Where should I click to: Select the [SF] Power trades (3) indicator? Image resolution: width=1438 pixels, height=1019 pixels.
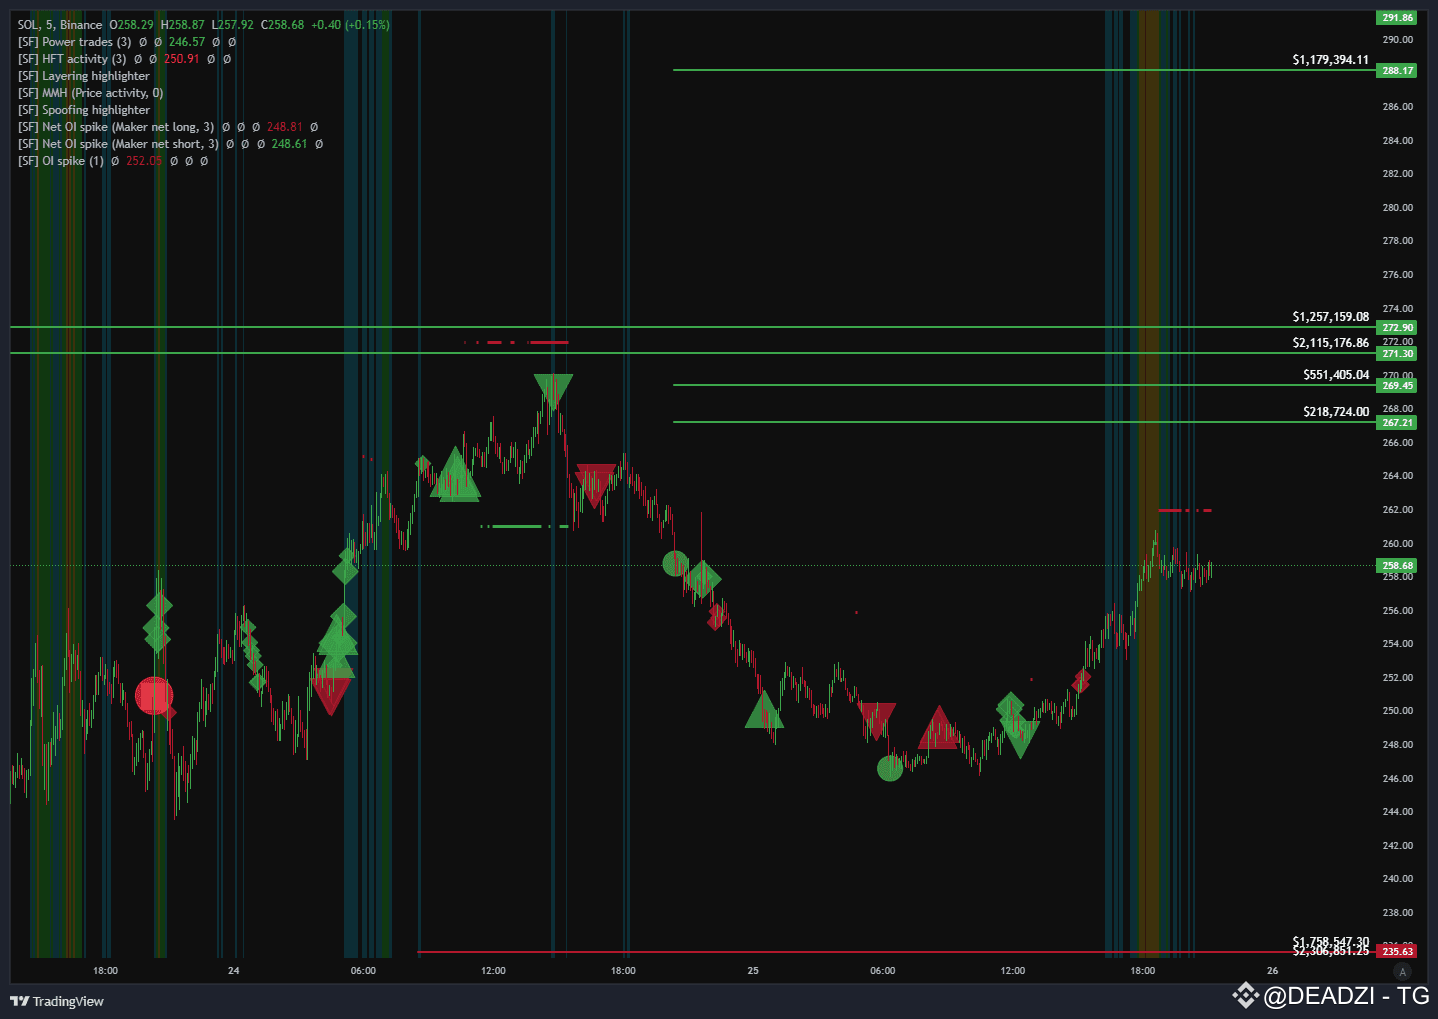click(74, 42)
